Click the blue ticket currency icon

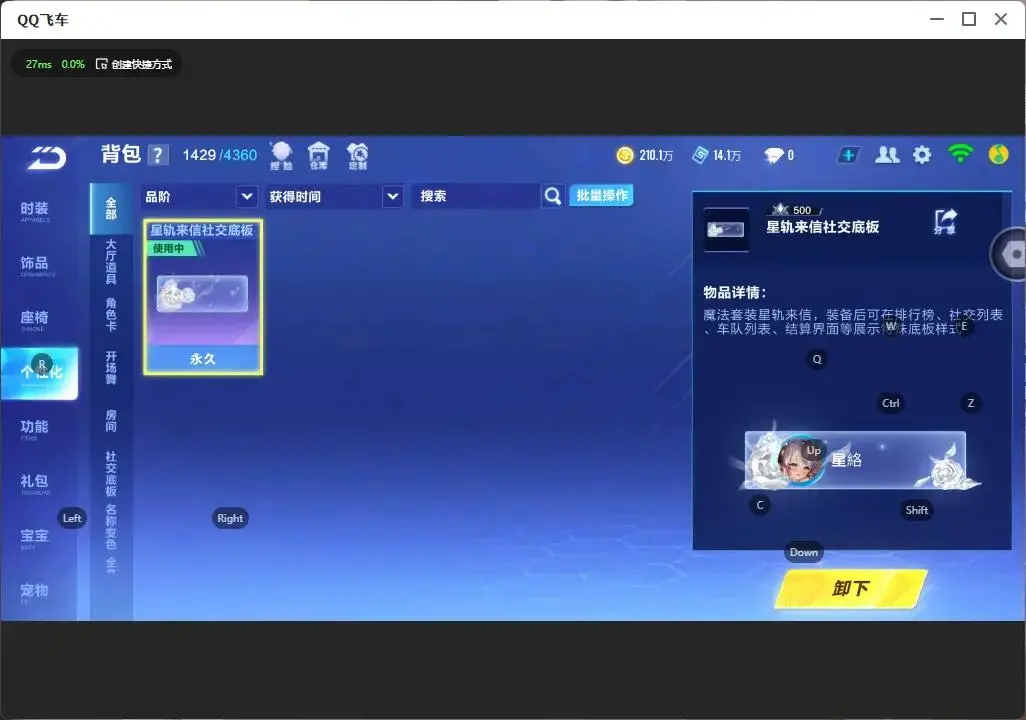(700, 155)
